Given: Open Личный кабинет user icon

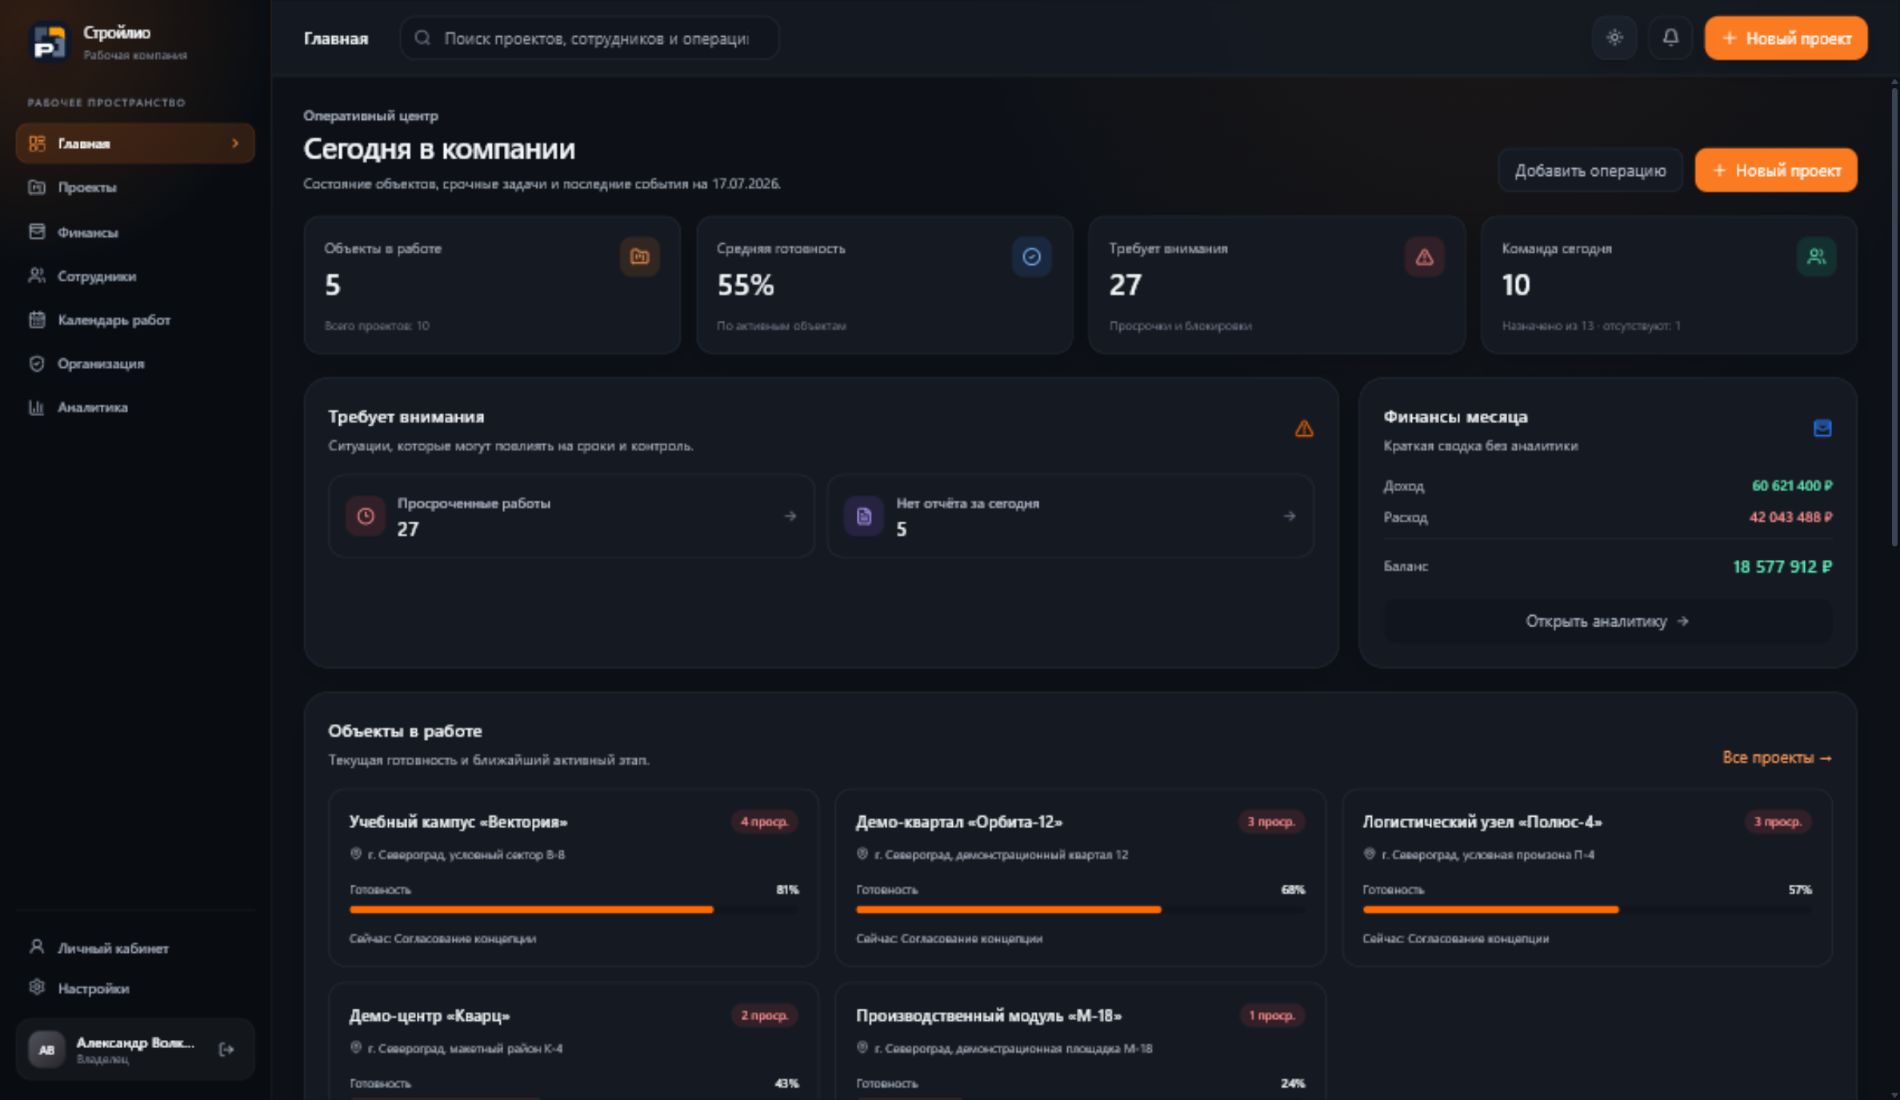Looking at the screenshot, I should pyautogui.click(x=37, y=947).
